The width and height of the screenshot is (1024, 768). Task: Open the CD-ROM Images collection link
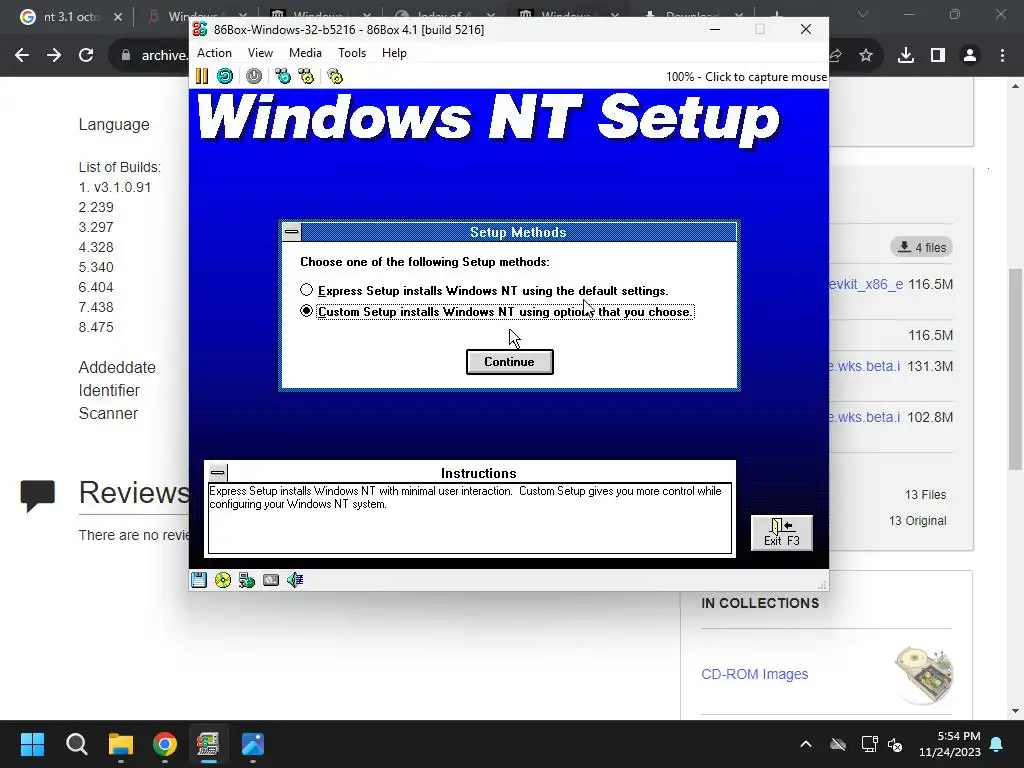pyautogui.click(x=754, y=674)
